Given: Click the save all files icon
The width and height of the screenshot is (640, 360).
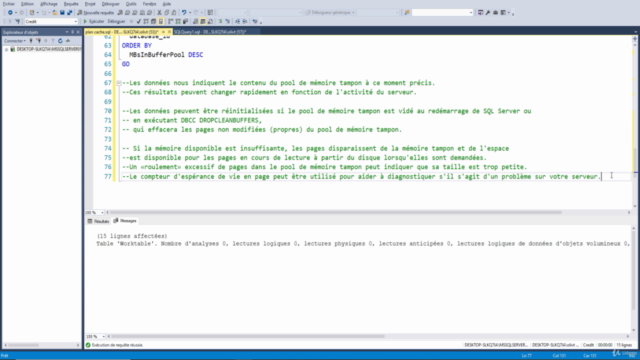Looking at the screenshot, I should pyautogui.click(x=69, y=13).
